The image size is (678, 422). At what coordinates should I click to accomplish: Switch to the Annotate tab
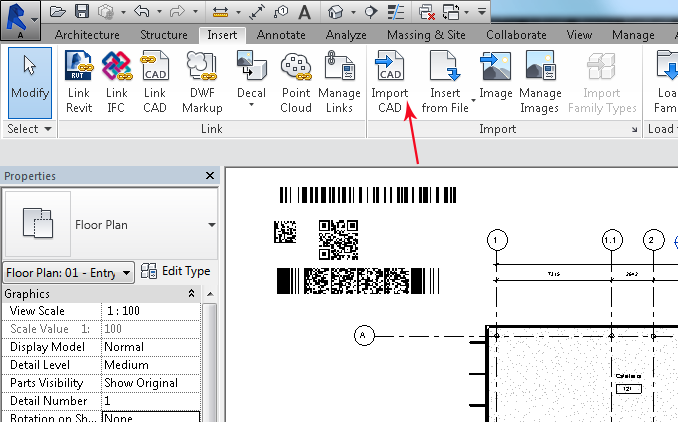coord(281,35)
